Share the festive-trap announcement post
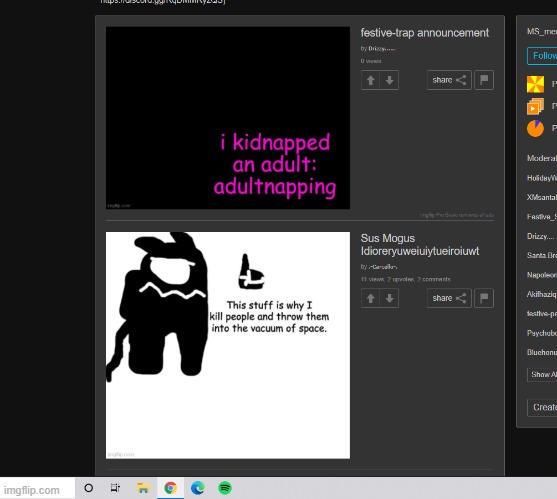 (x=449, y=80)
